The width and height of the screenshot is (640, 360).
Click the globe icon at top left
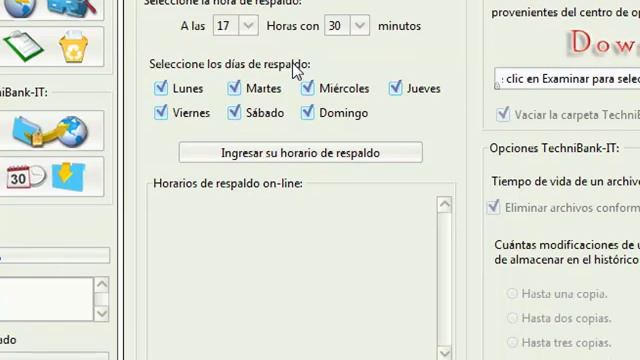[20, 7]
